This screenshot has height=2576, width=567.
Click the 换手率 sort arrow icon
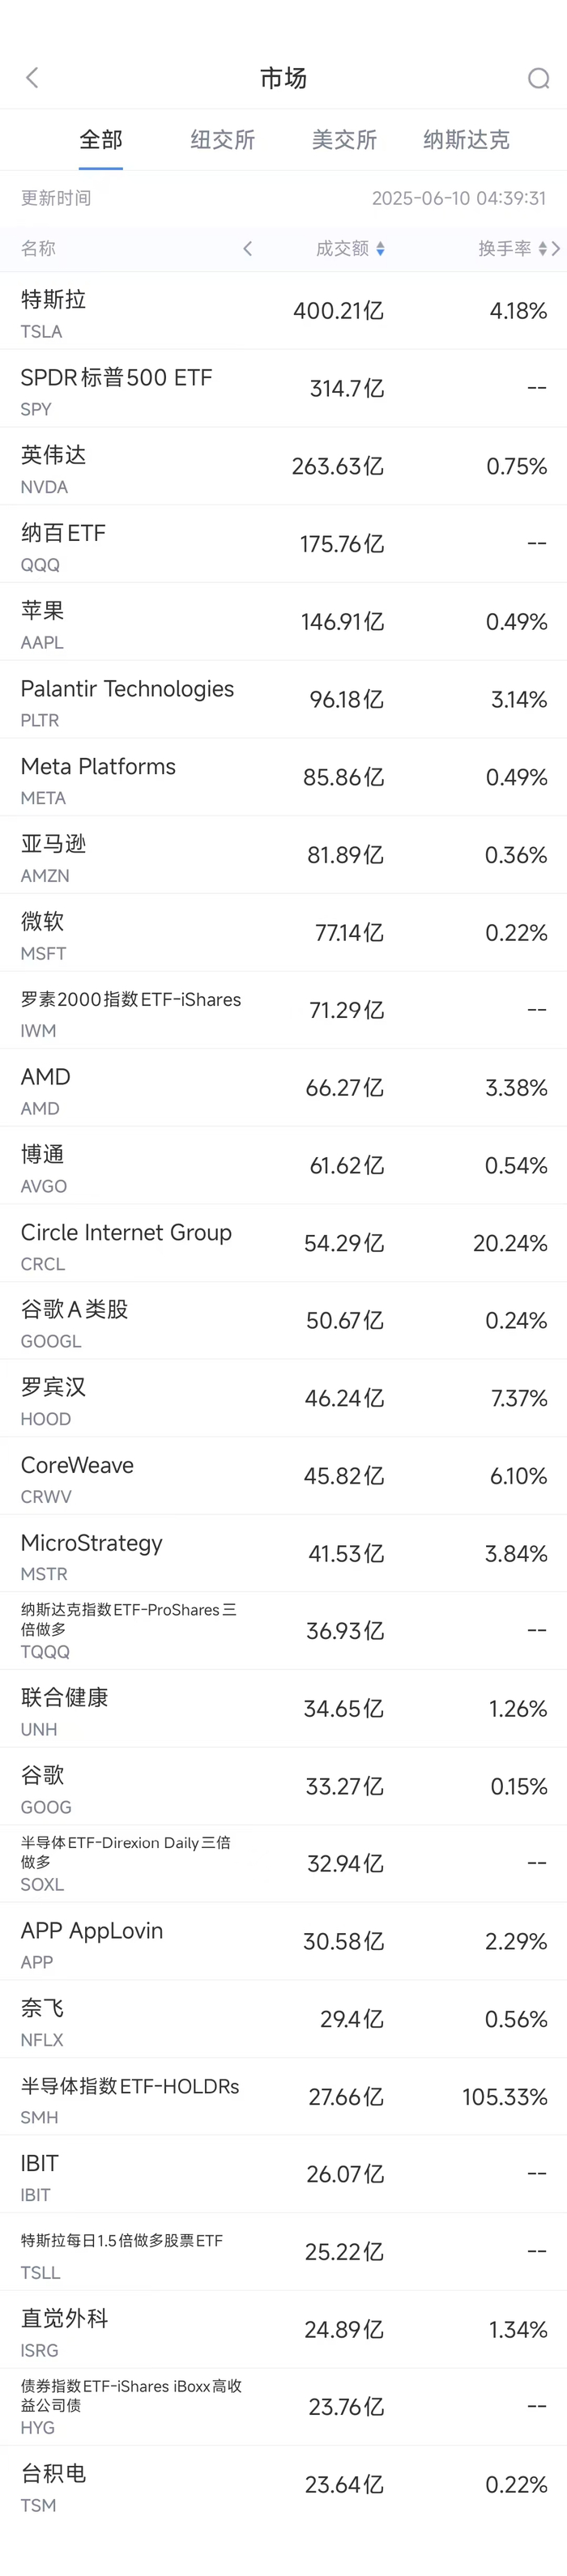(x=542, y=248)
